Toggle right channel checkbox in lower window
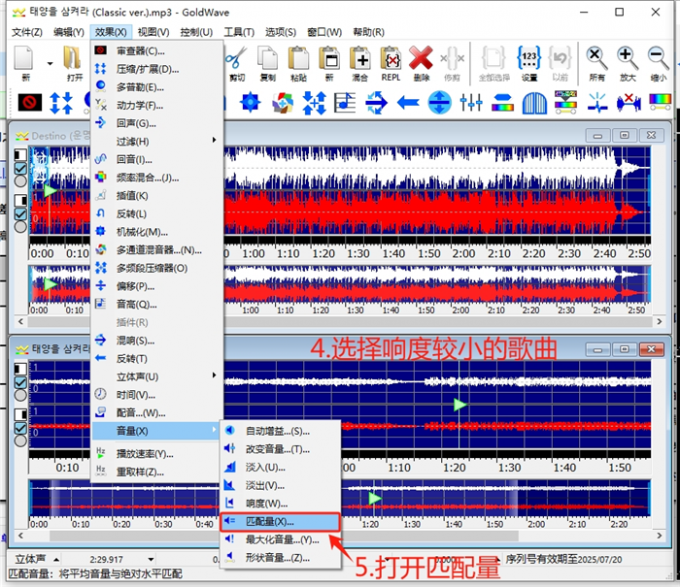Viewport: 680px width, 587px height. click(20, 428)
